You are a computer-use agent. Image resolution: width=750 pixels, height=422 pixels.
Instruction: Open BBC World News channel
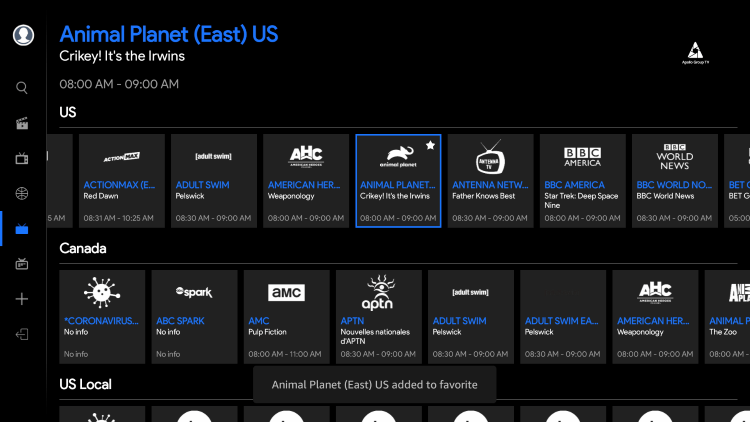click(x=674, y=181)
